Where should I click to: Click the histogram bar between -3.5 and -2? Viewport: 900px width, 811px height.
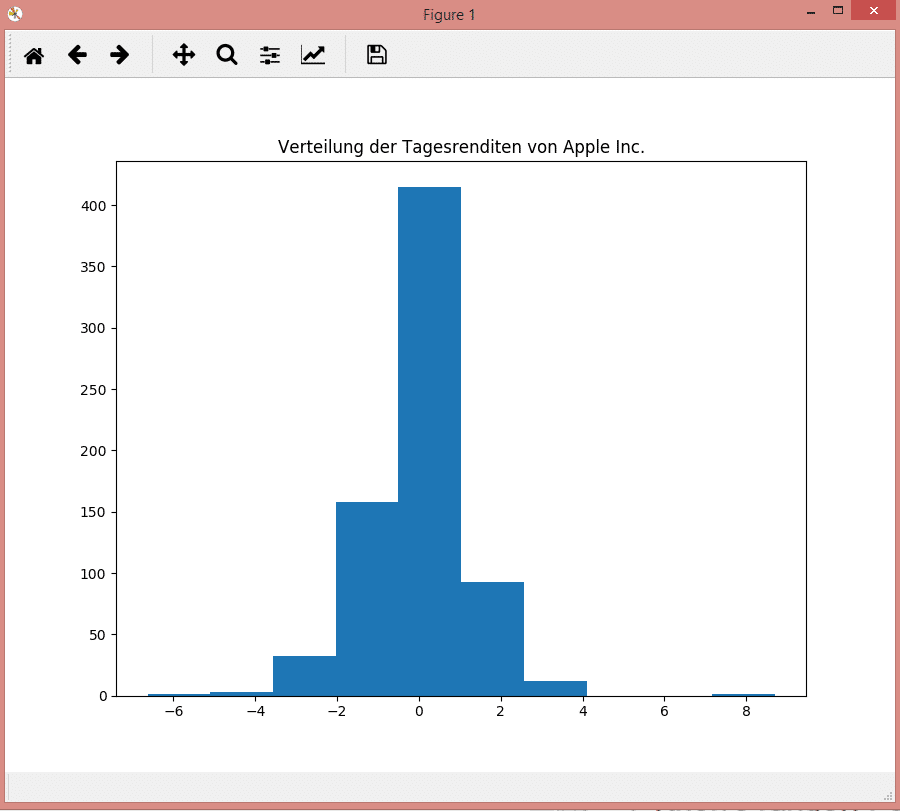pyautogui.click(x=304, y=676)
